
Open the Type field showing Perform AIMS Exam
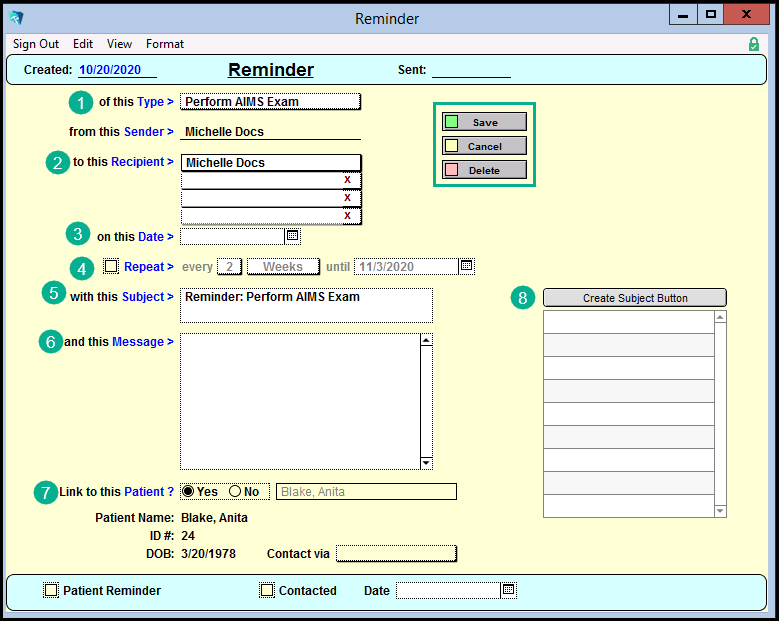pos(270,101)
